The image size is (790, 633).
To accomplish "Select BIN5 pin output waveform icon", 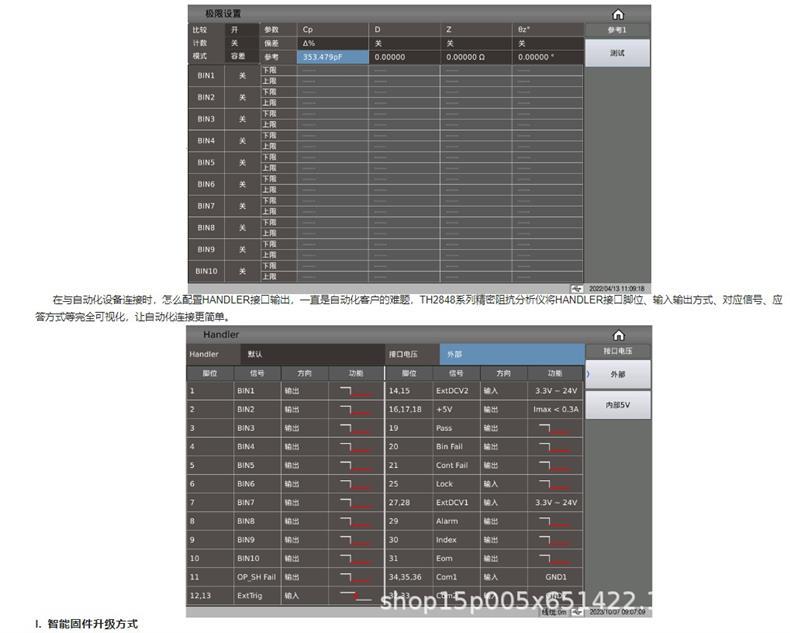I will pyautogui.click(x=357, y=465).
